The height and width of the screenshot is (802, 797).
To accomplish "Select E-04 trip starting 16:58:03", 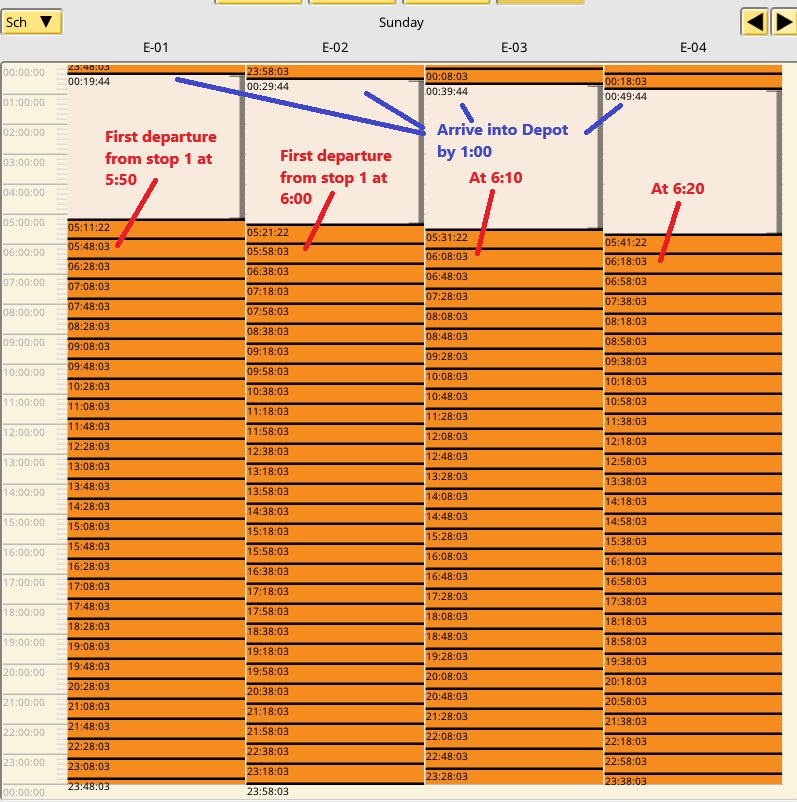I will tap(693, 585).
